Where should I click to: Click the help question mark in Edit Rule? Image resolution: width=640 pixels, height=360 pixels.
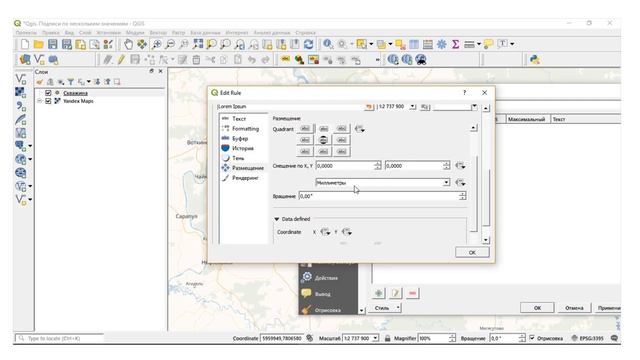pos(464,93)
